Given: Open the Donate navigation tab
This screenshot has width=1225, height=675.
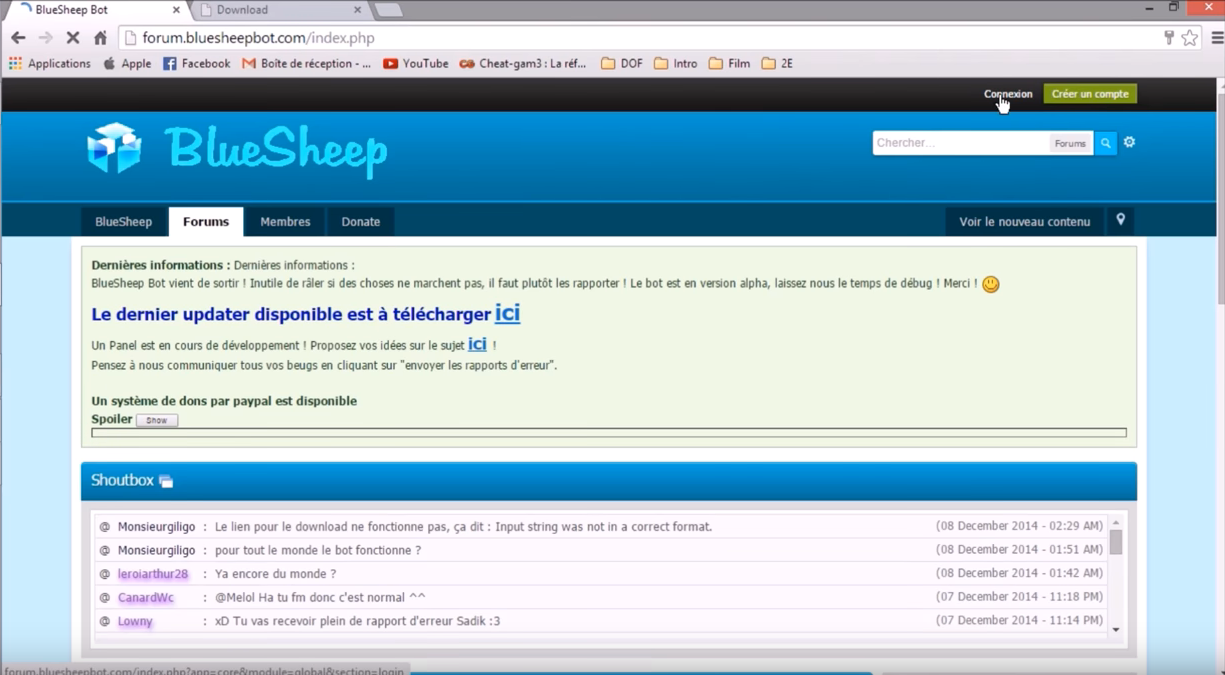Looking at the screenshot, I should point(361,222).
